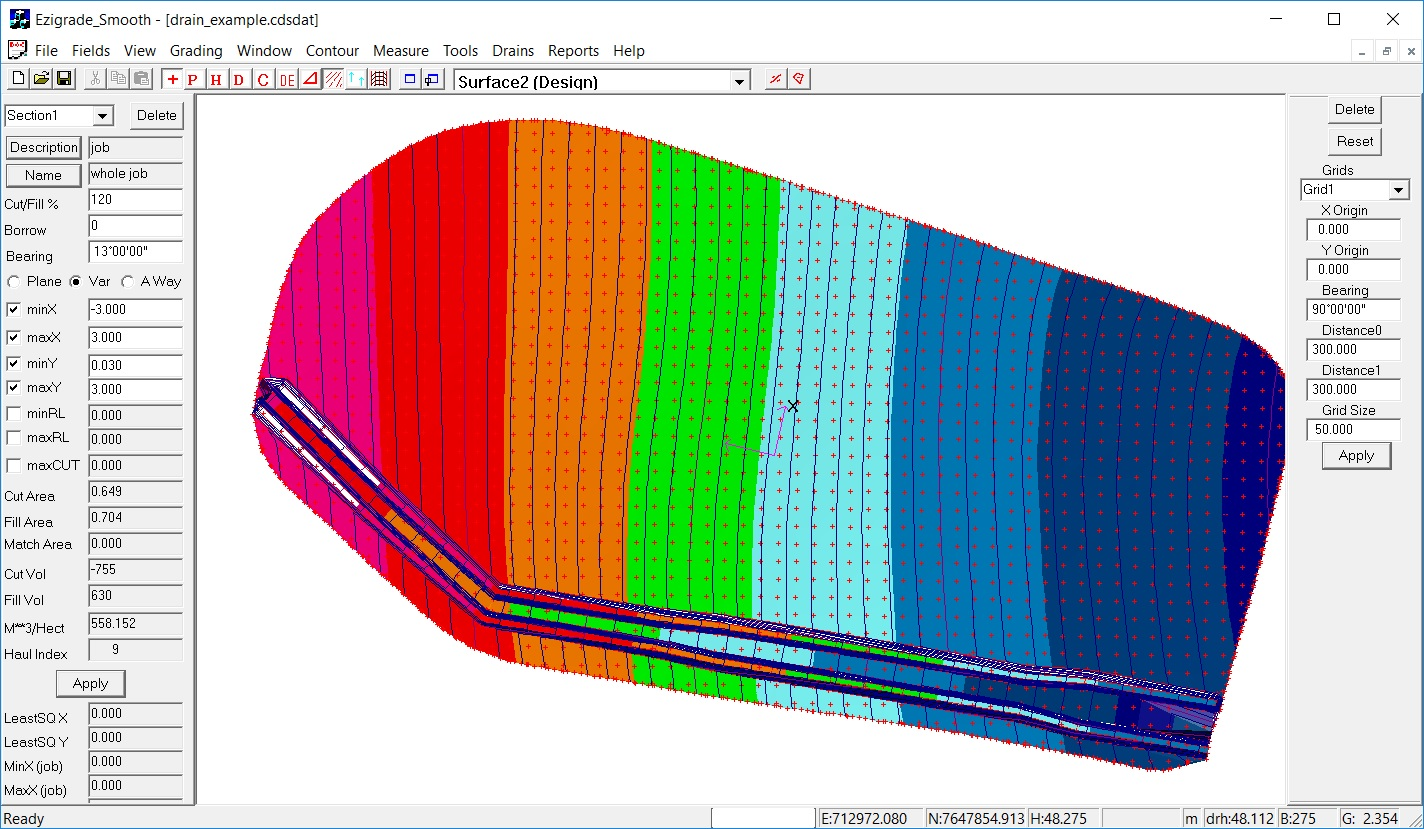
Task: Click the red grid mesh toolbar icon
Action: pos(380,80)
